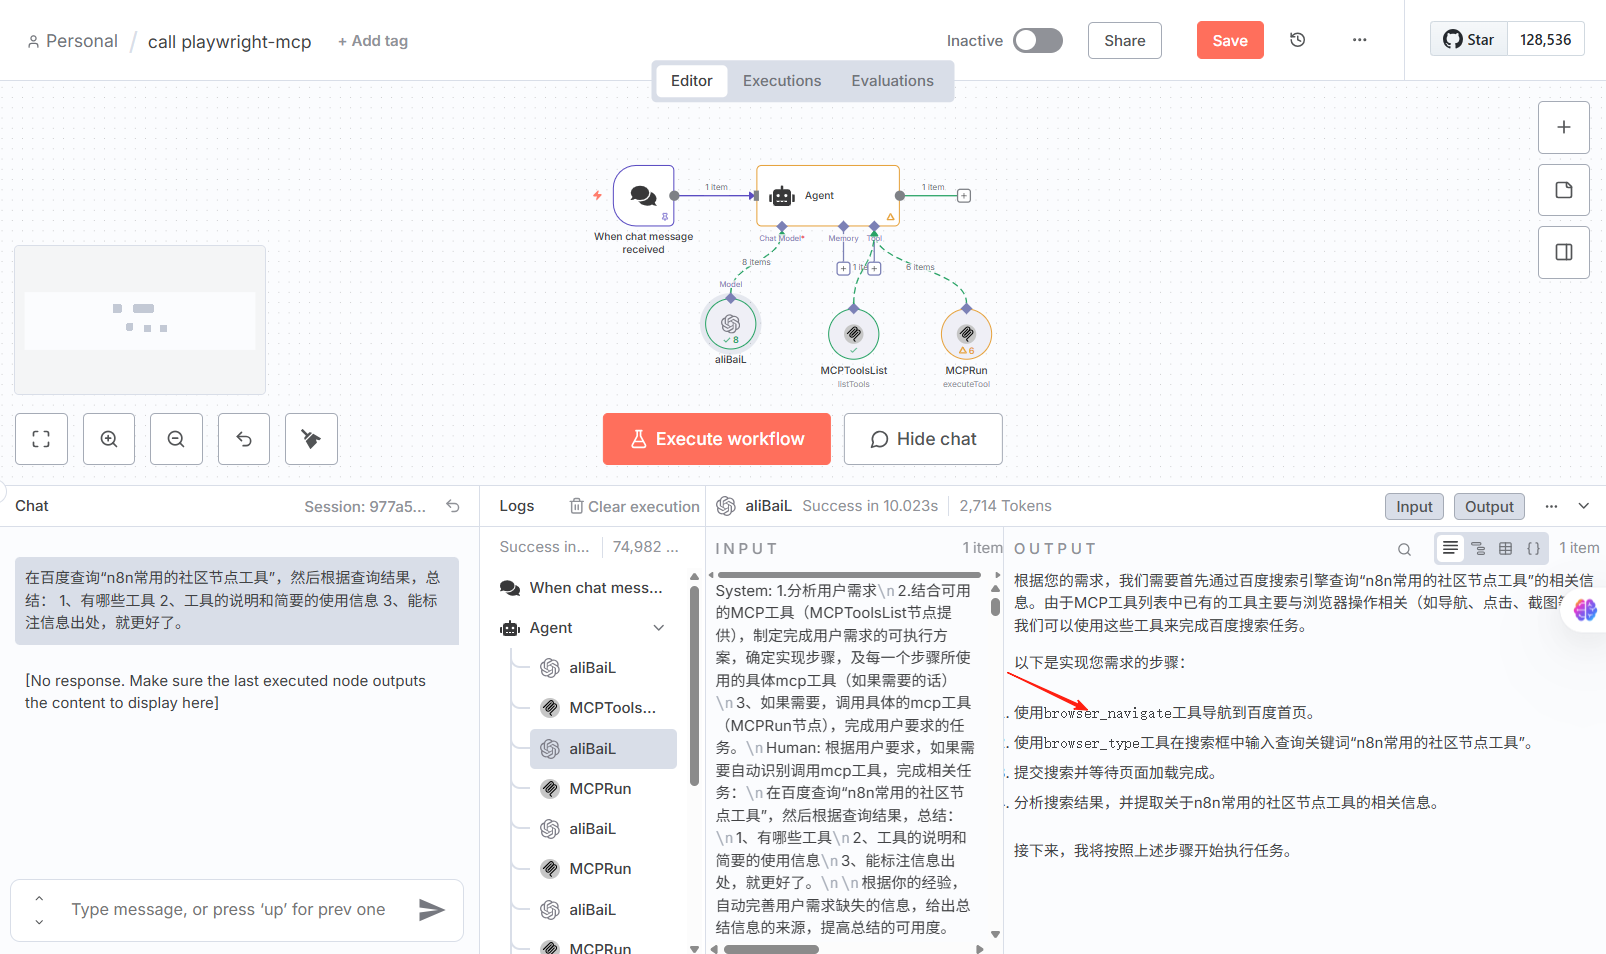This screenshot has height=954, width=1606.
Task: Open the logs panel three-dot menu
Action: tap(1551, 506)
